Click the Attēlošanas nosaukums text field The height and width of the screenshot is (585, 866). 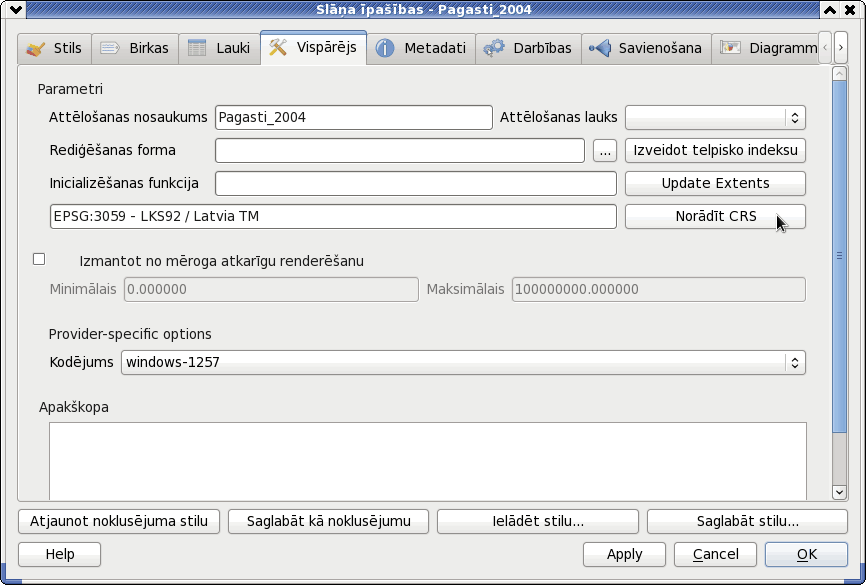(353, 118)
